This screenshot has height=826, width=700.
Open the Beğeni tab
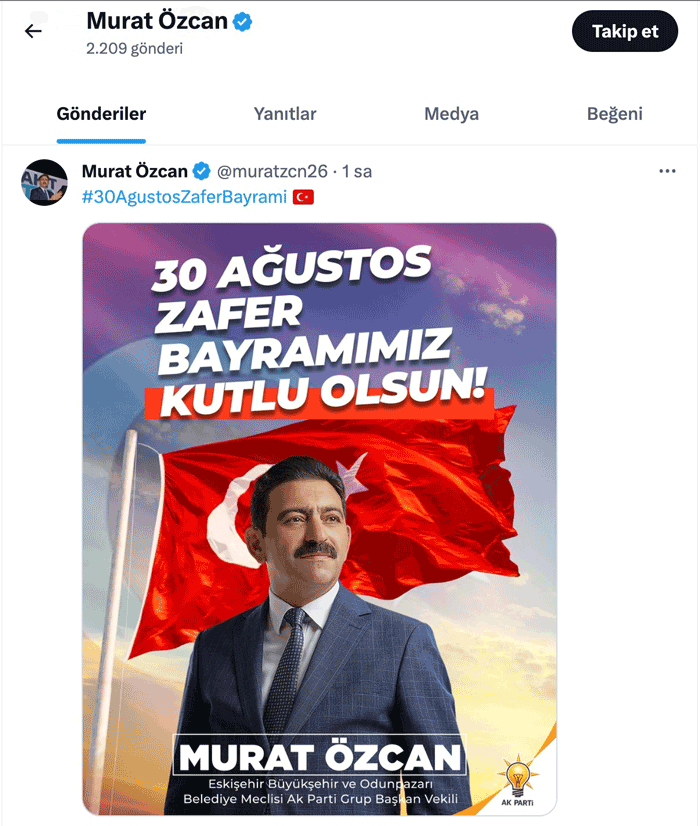[x=615, y=114]
